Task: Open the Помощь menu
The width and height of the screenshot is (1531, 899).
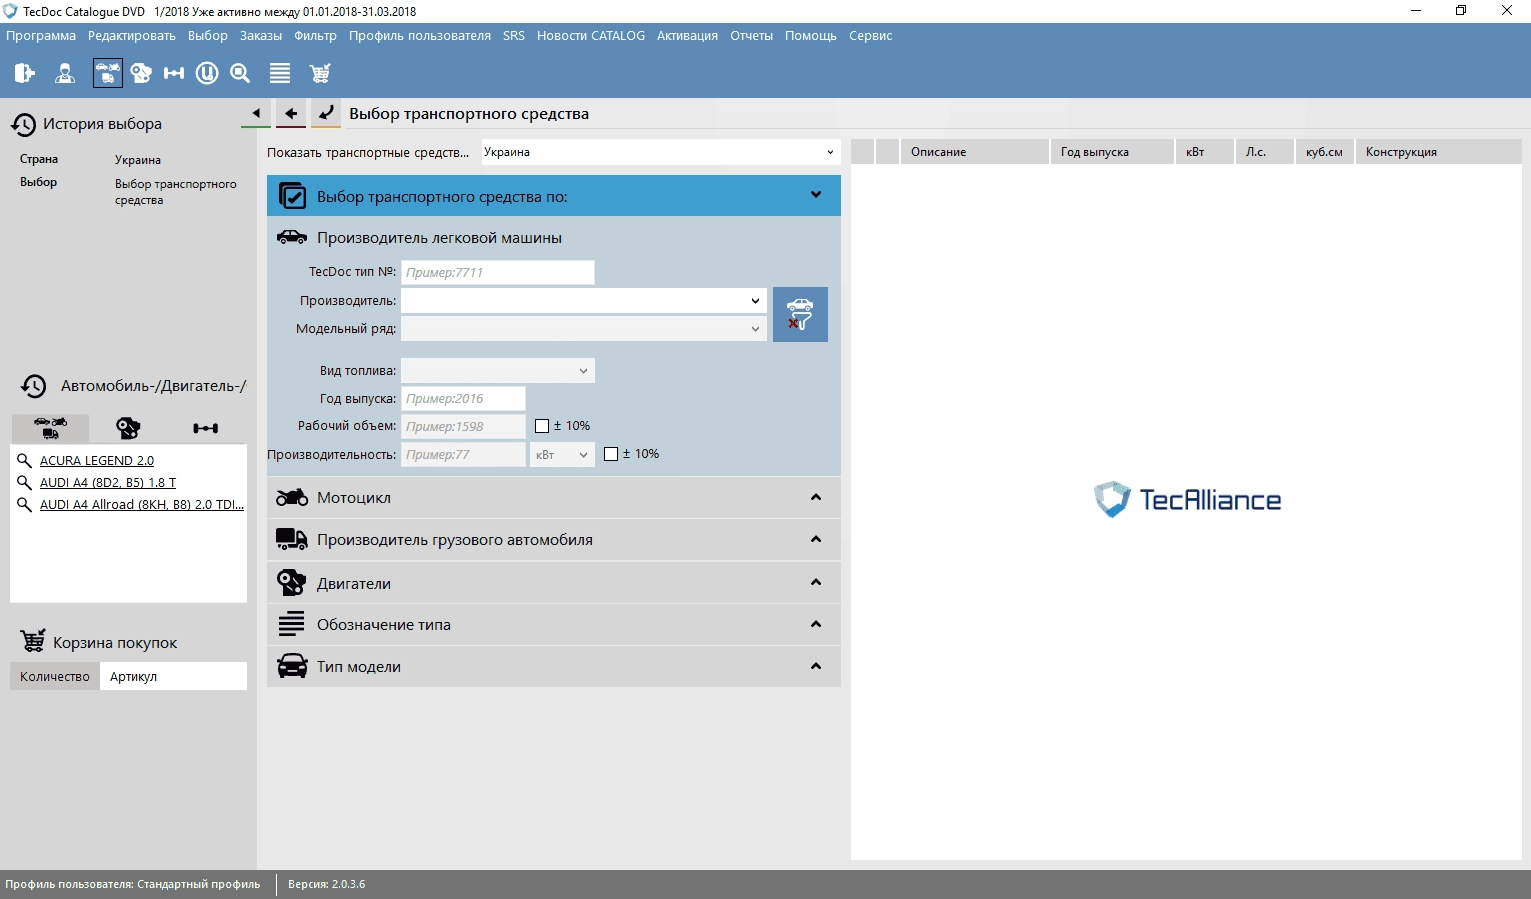Action: click(811, 36)
